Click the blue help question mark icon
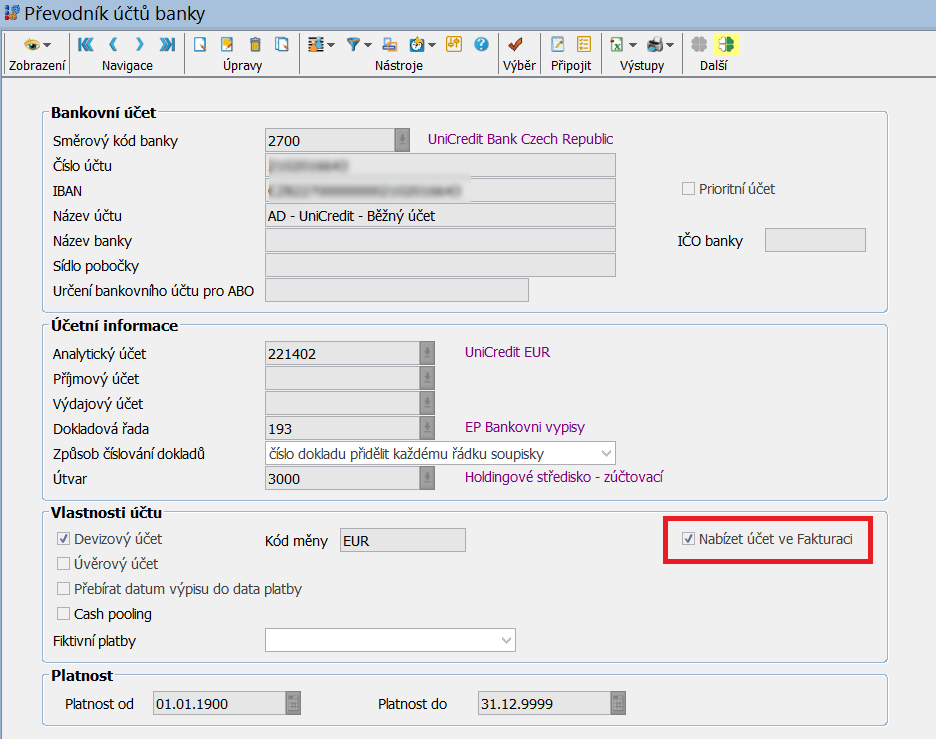The height and width of the screenshot is (739, 936). click(x=481, y=44)
